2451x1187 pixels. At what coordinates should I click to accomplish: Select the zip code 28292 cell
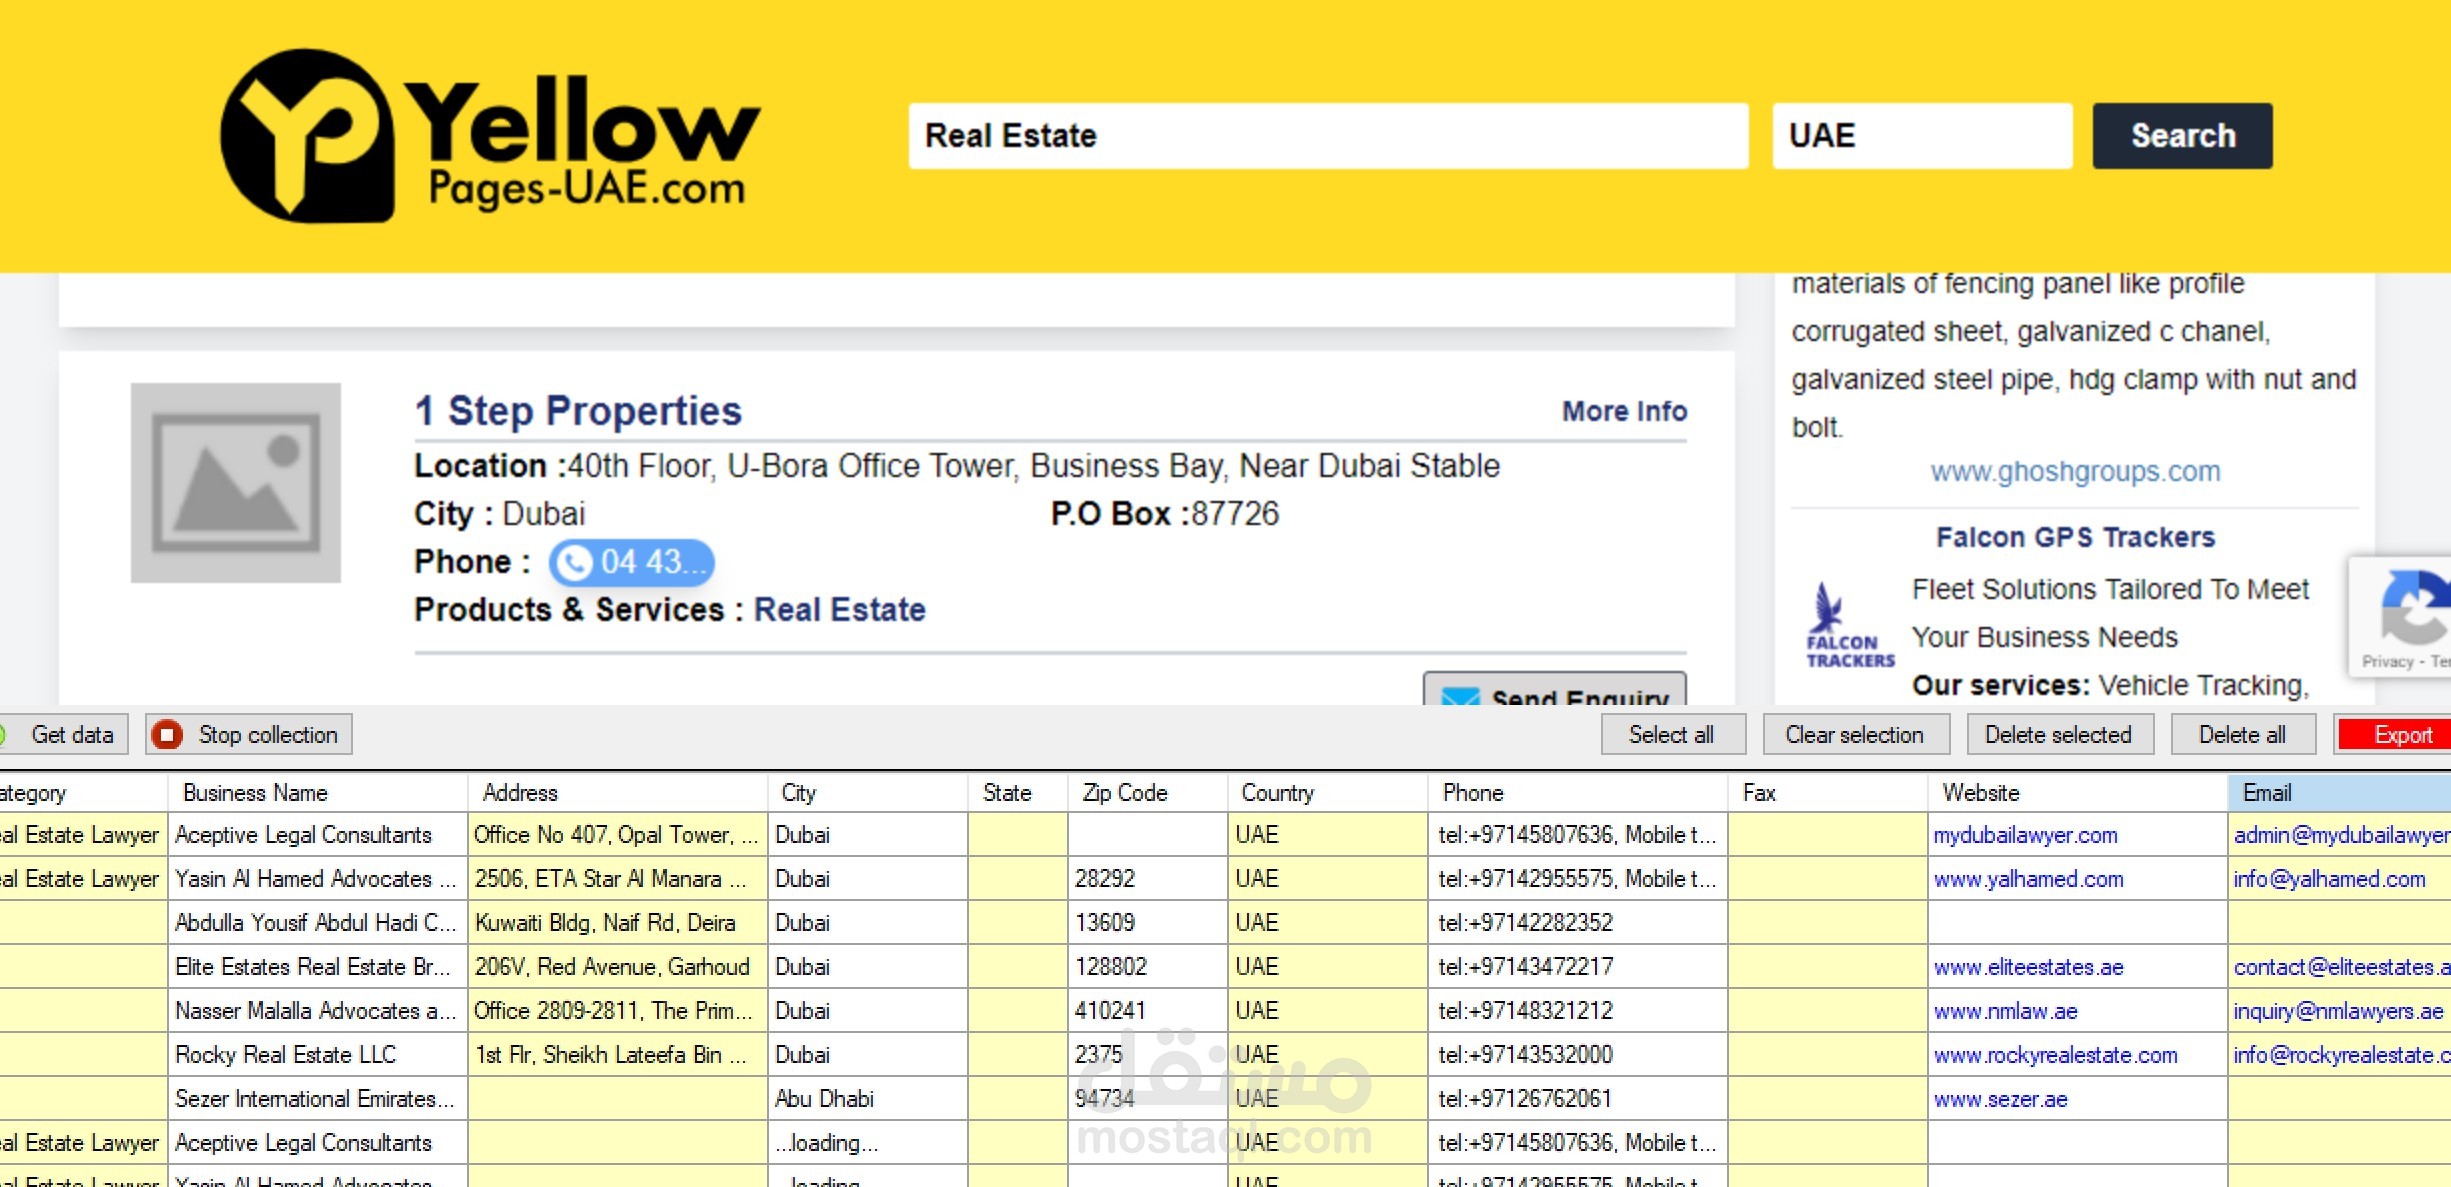(1148, 879)
